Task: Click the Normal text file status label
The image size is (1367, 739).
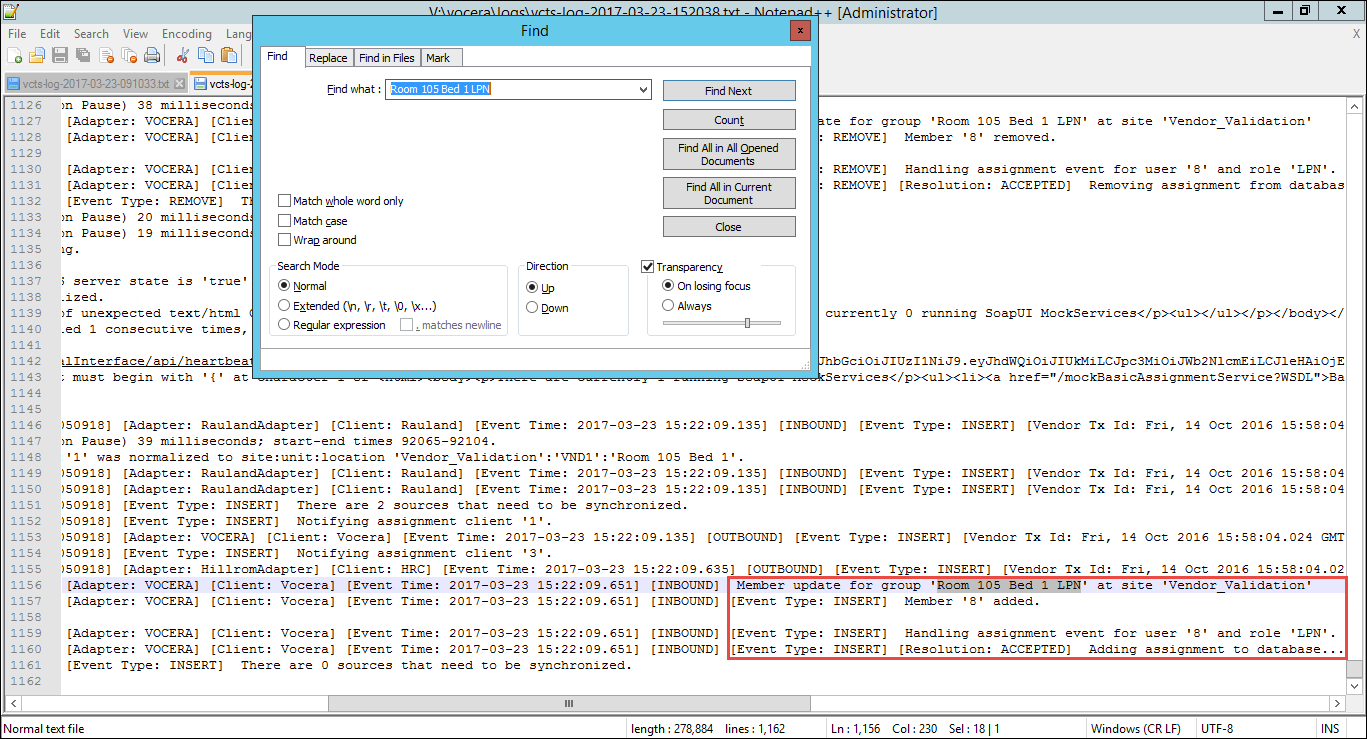Action: coord(46,729)
